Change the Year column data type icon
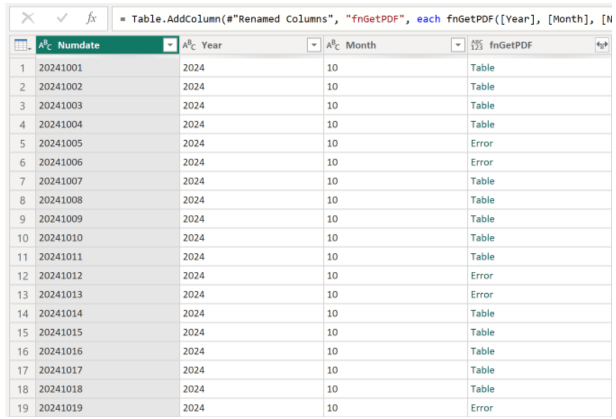This screenshot has height=419, width=616. [x=189, y=46]
